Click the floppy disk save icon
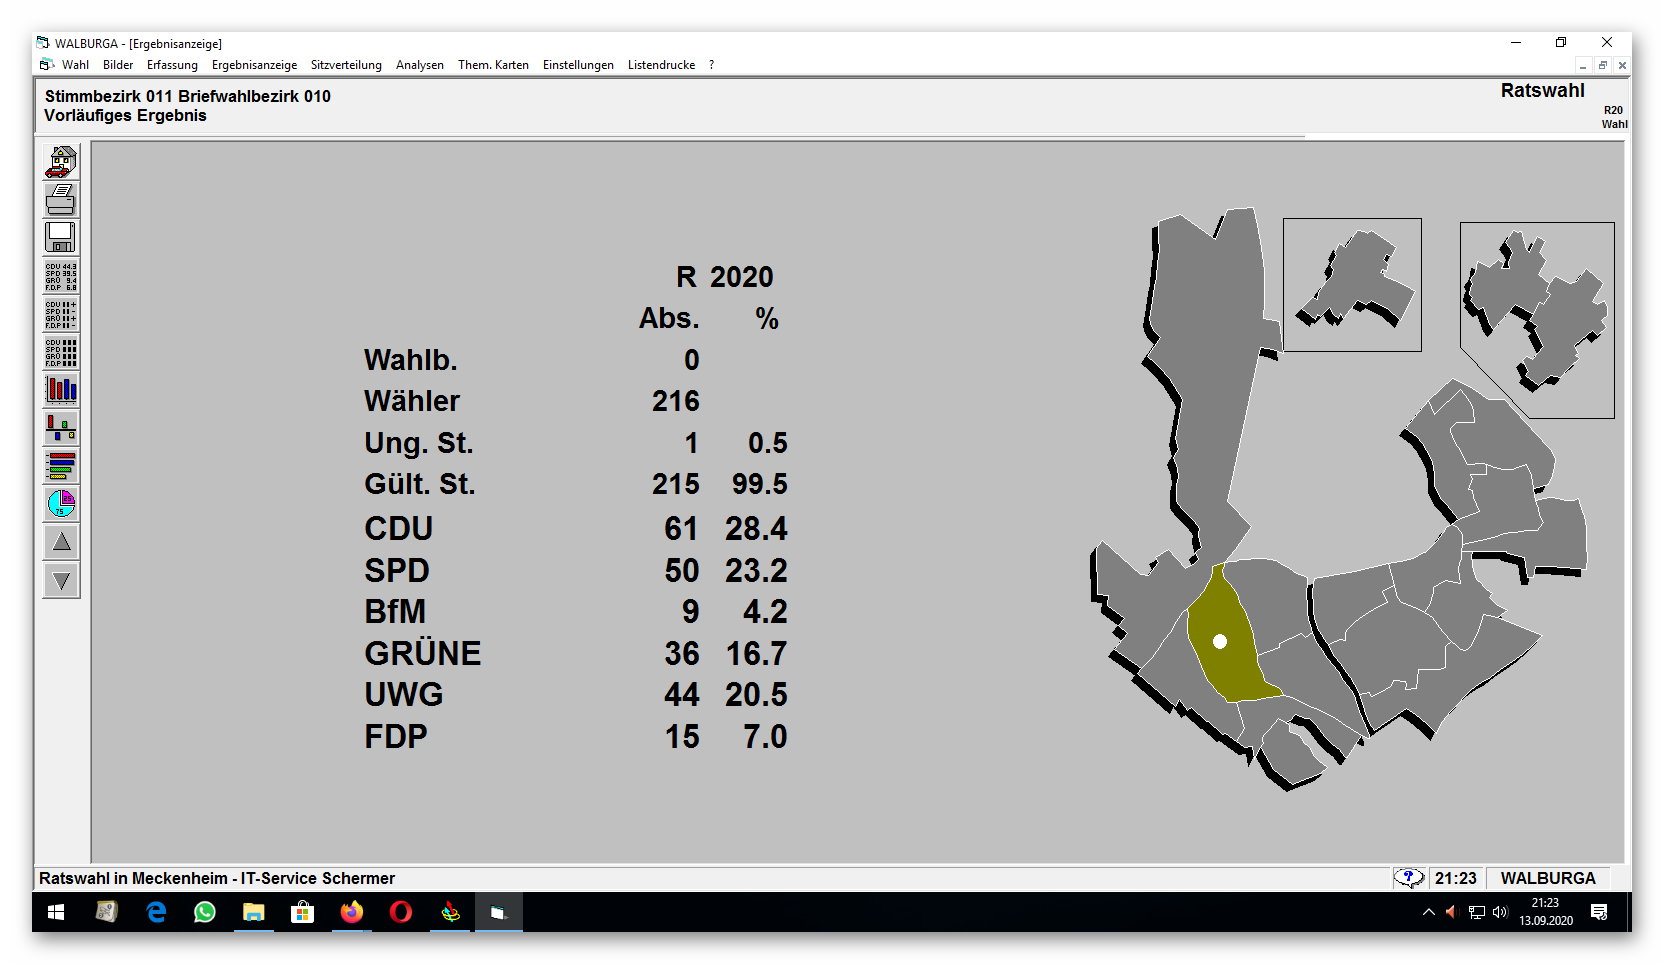 click(x=61, y=237)
